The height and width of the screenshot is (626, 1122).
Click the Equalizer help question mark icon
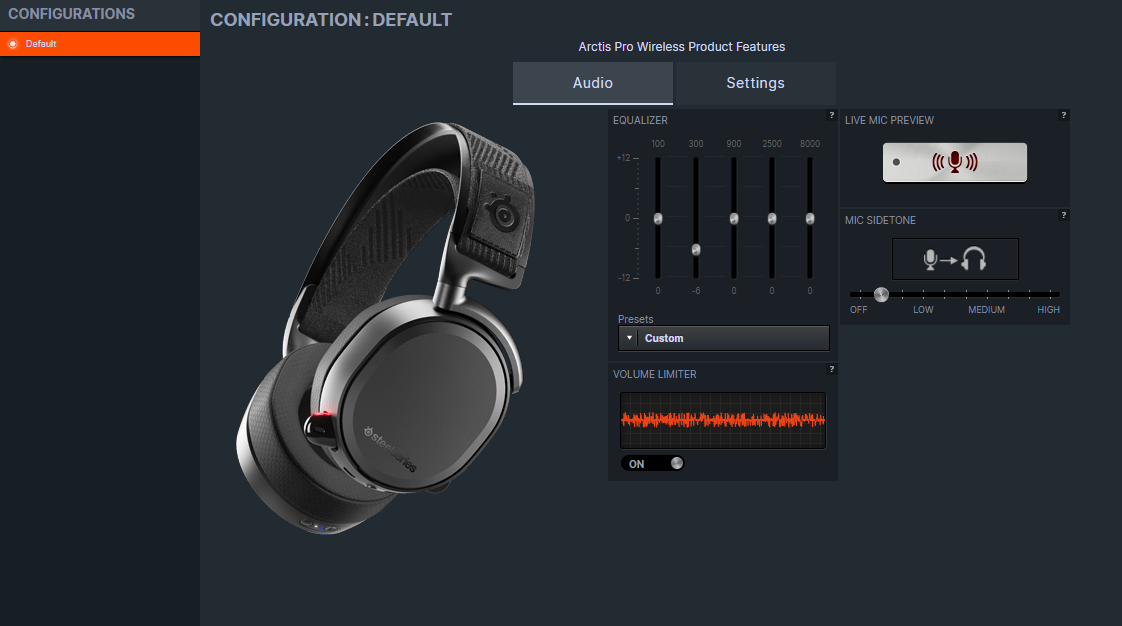tap(831, 115)
